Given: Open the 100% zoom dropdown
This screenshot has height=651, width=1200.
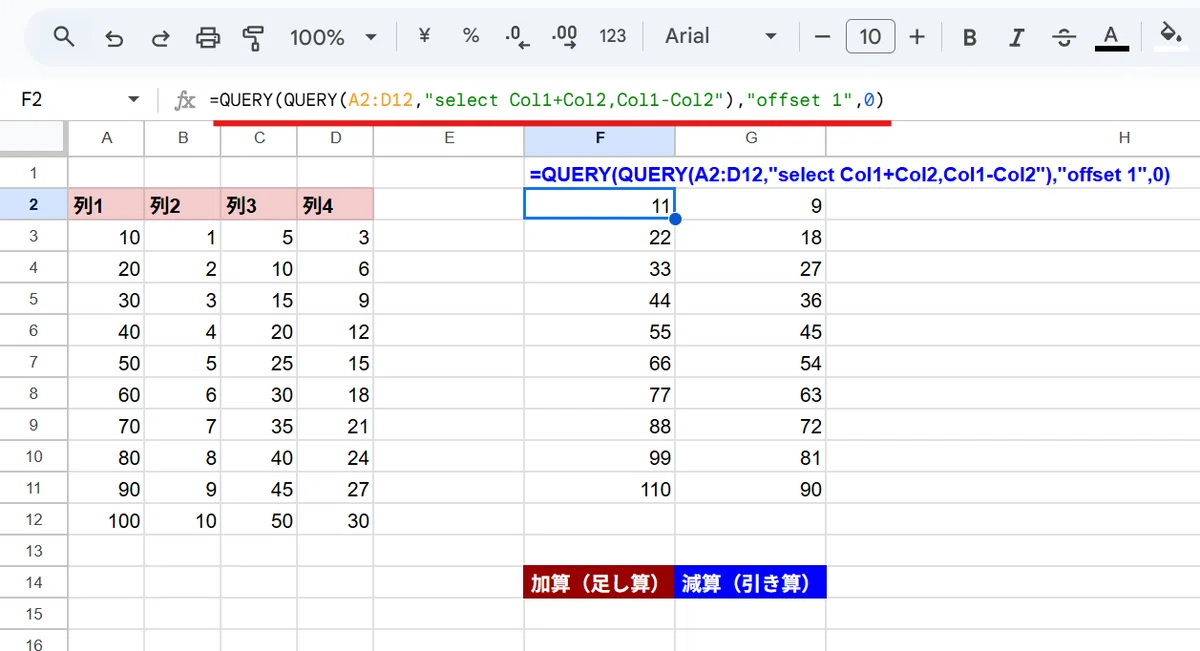Looking at the screenshot, I should [333, 37].
